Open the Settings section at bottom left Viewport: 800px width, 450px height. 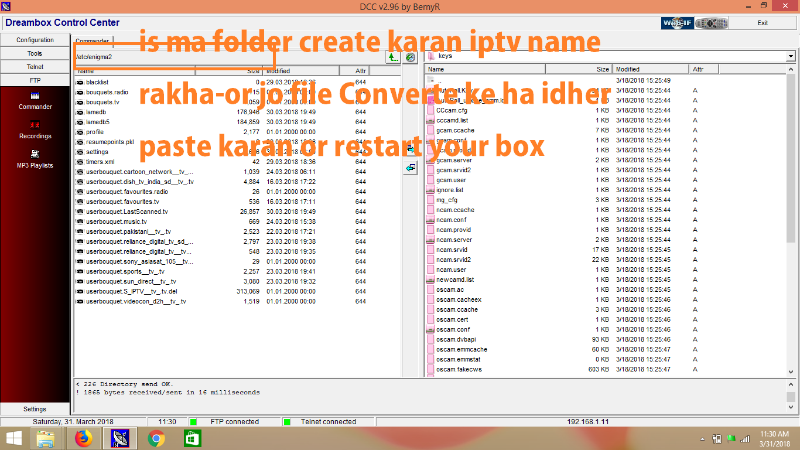pyautogui.click(x=35, y=408)
